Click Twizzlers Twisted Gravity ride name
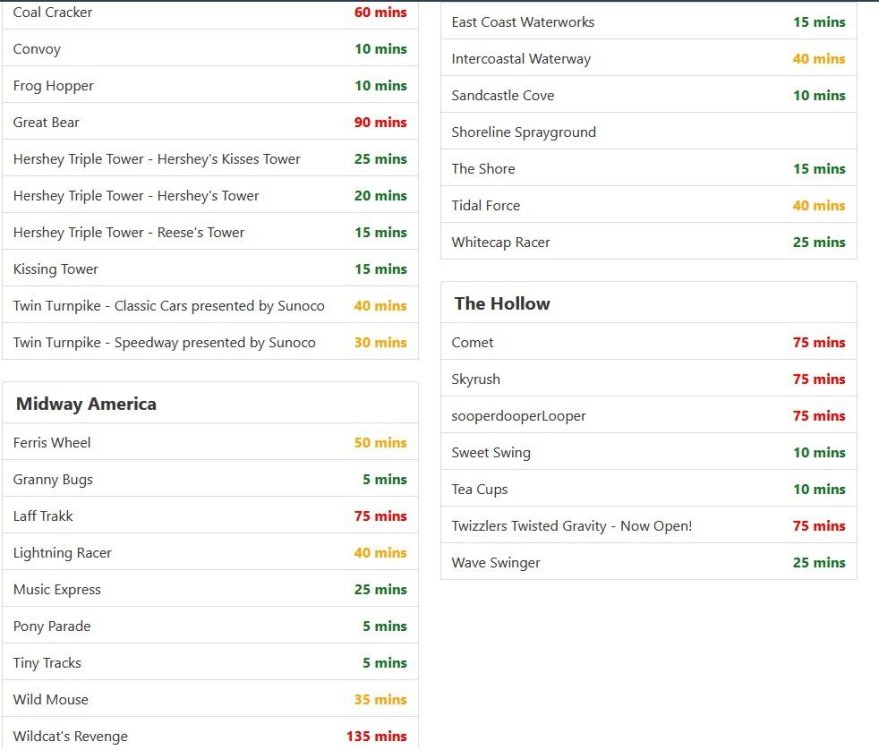Image resolution: width=879 pixels, height=750 pixels. 572,526
